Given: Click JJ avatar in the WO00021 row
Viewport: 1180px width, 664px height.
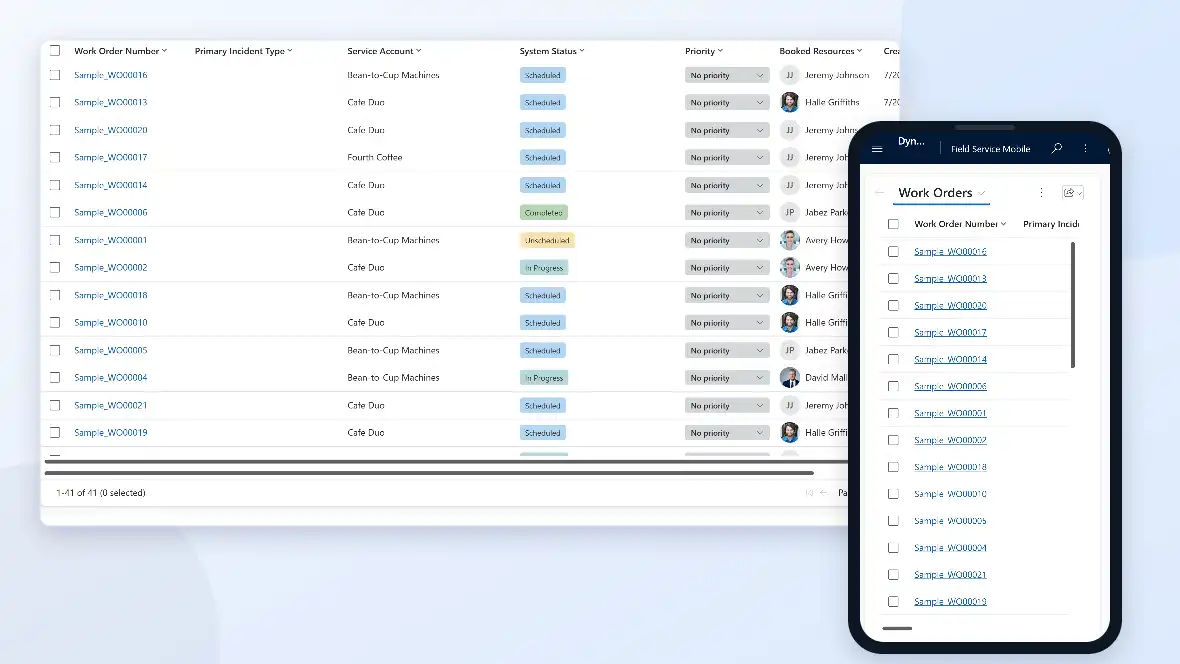Looking at the screenshot, I should (789, 405).
